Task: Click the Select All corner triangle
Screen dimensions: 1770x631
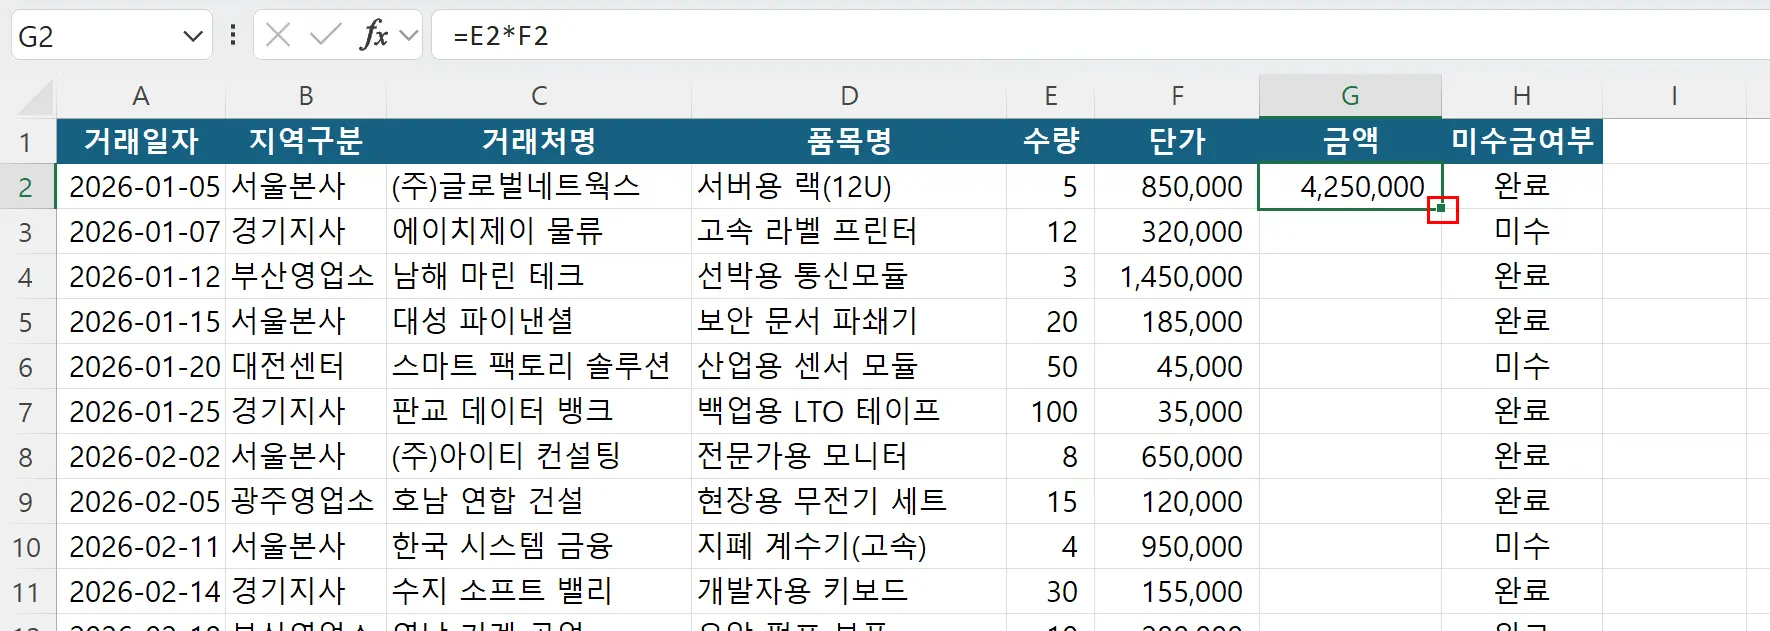Action: (35, 97)
